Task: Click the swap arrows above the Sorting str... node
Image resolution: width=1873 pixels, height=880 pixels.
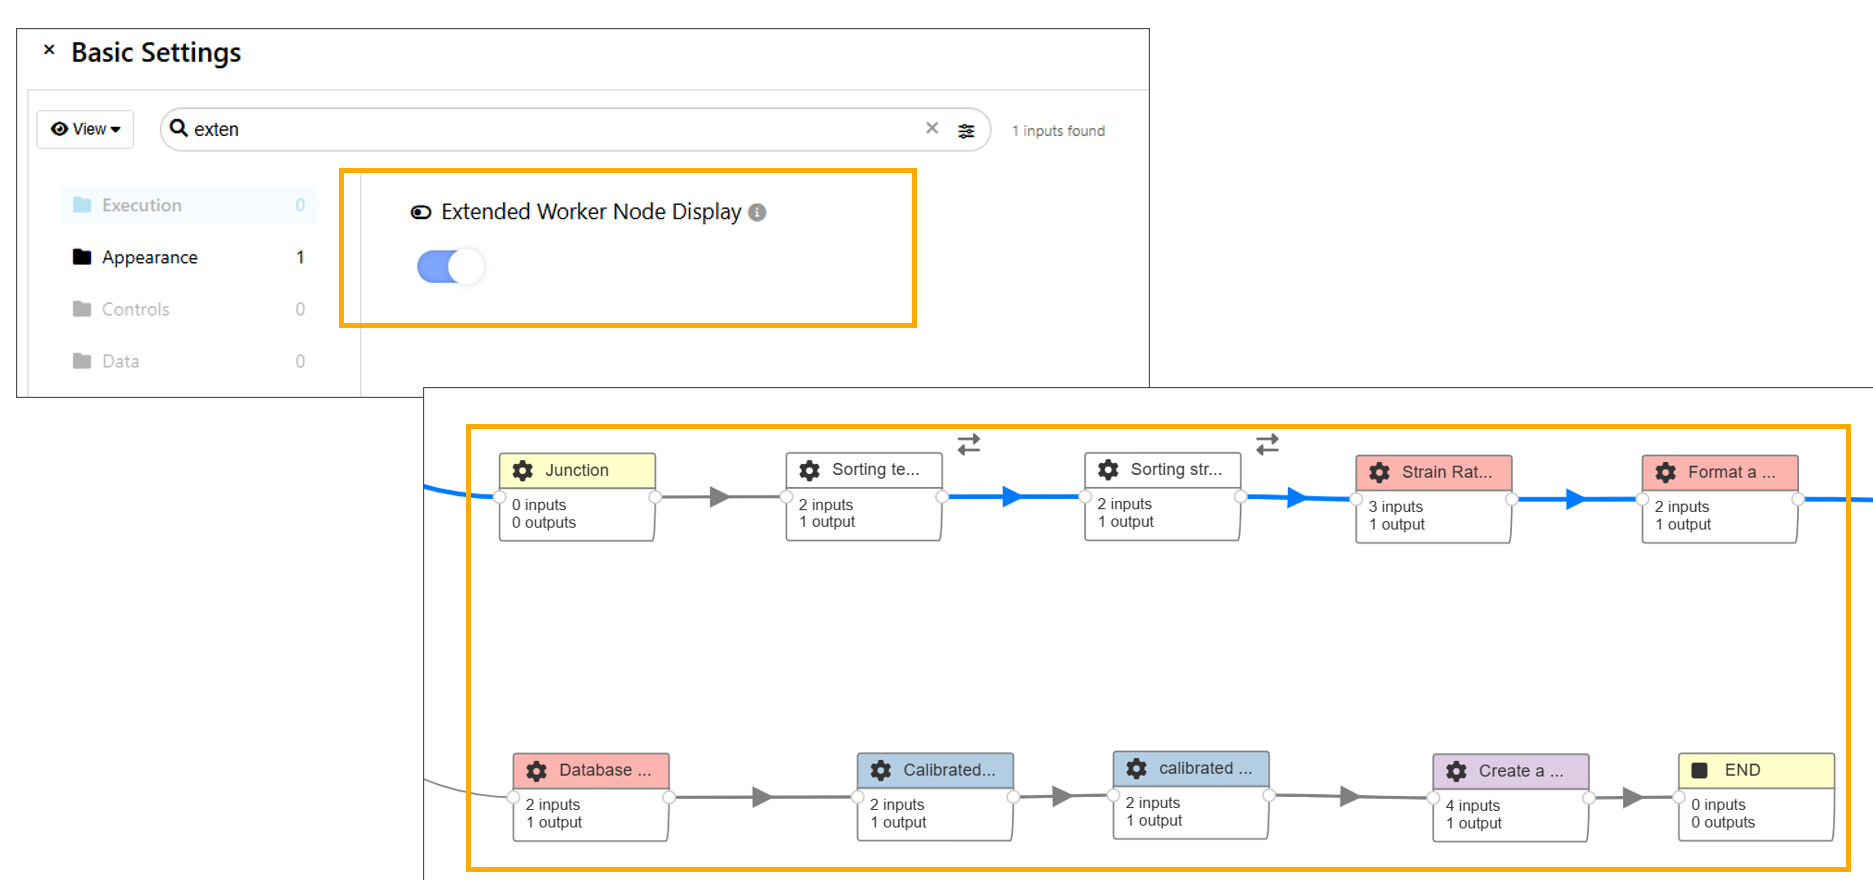Action: pos(1267,444)
